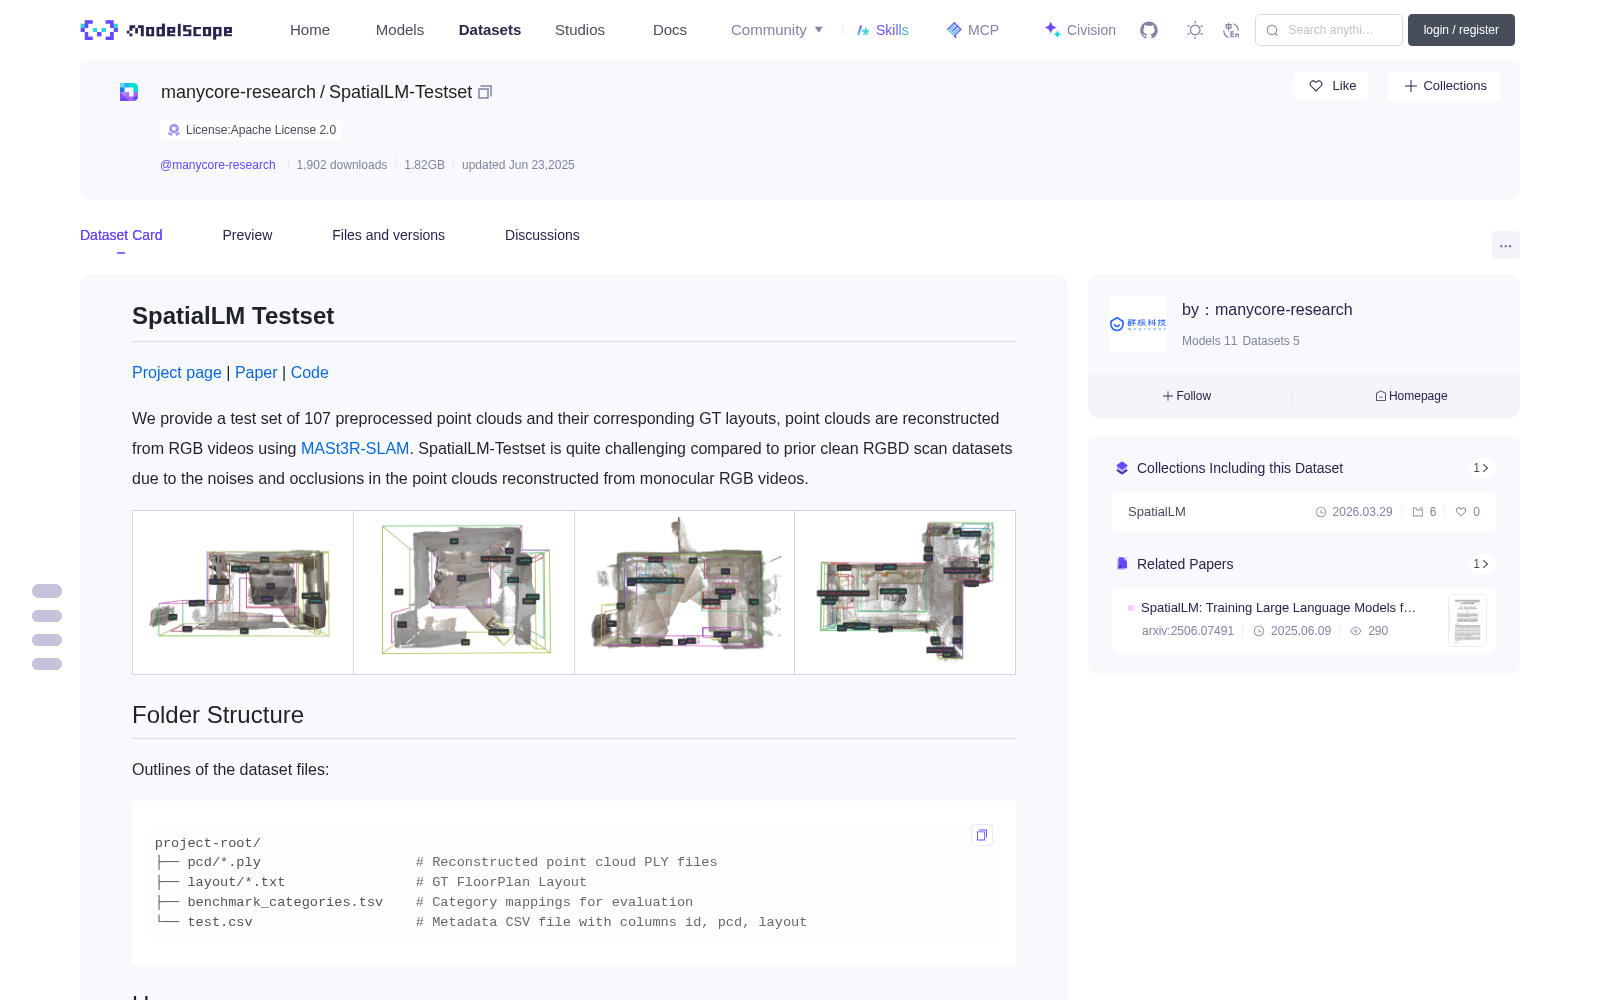Click the ModelScope logo

[x=156, y=30]
